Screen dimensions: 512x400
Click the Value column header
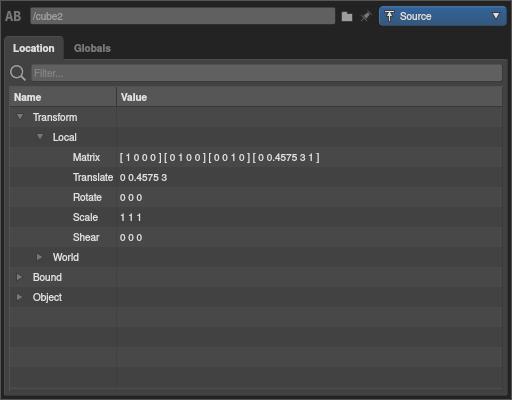[309, 97]
